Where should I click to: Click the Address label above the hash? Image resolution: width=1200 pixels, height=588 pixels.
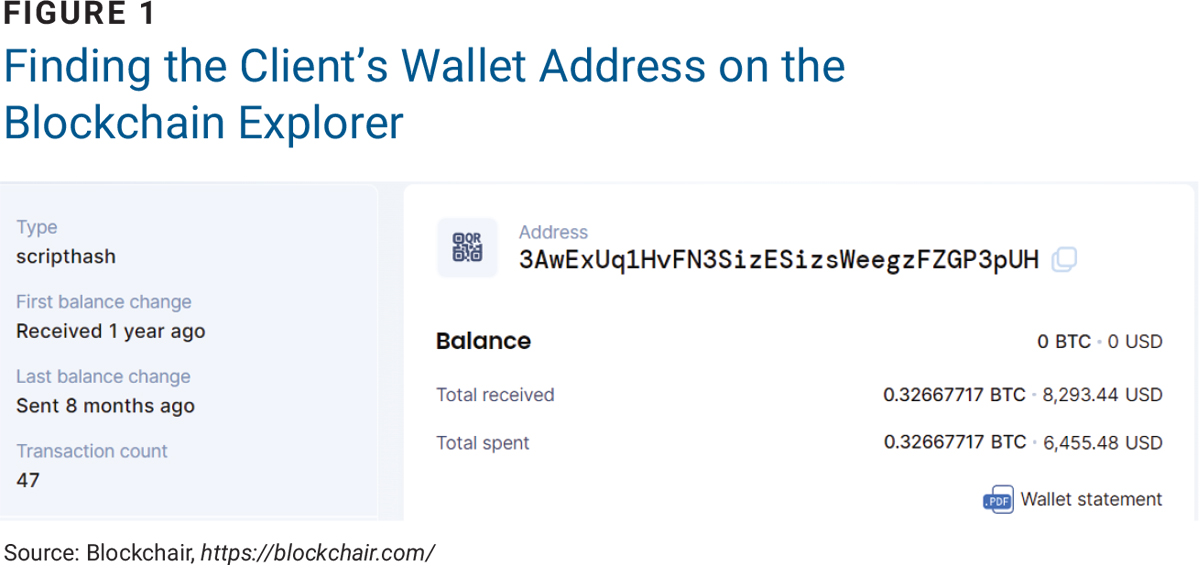click(x=553, y=232)
